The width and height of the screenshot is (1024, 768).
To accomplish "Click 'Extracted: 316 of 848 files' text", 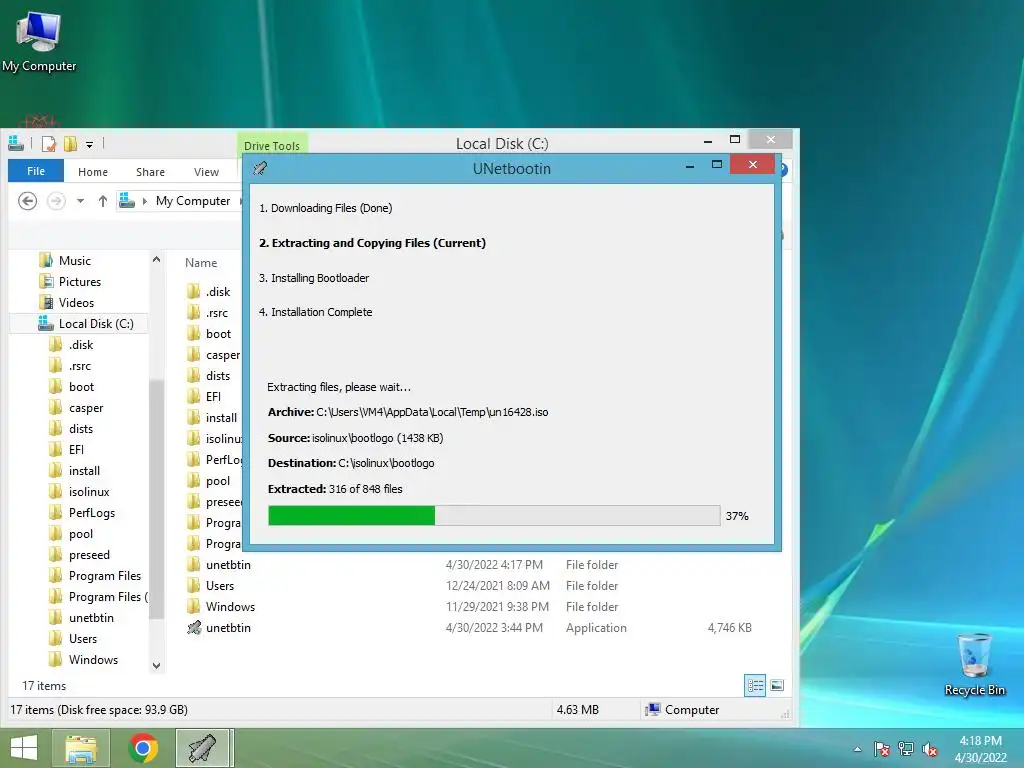I will (x=335, y=489).
